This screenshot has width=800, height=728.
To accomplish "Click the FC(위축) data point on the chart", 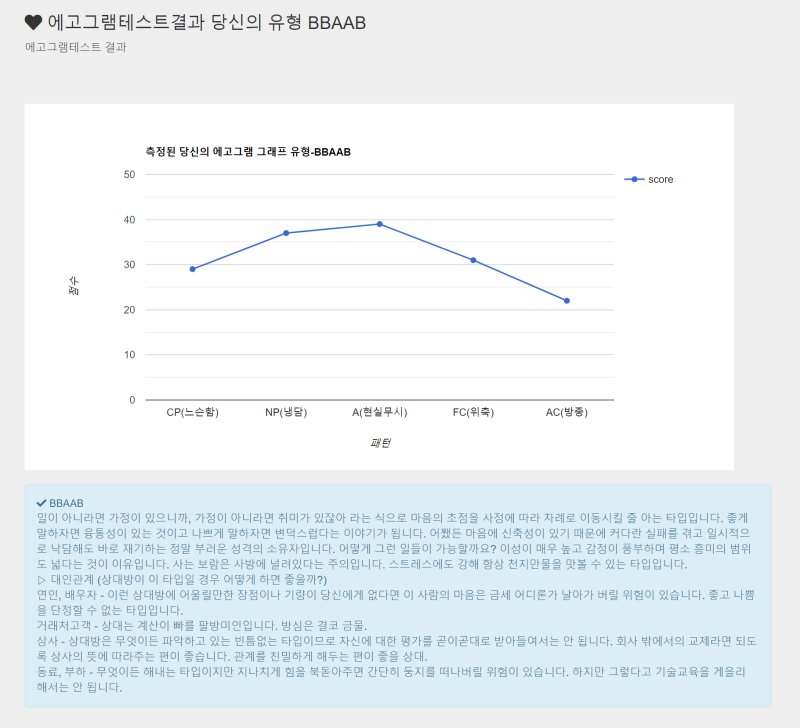I will point(473,259).
